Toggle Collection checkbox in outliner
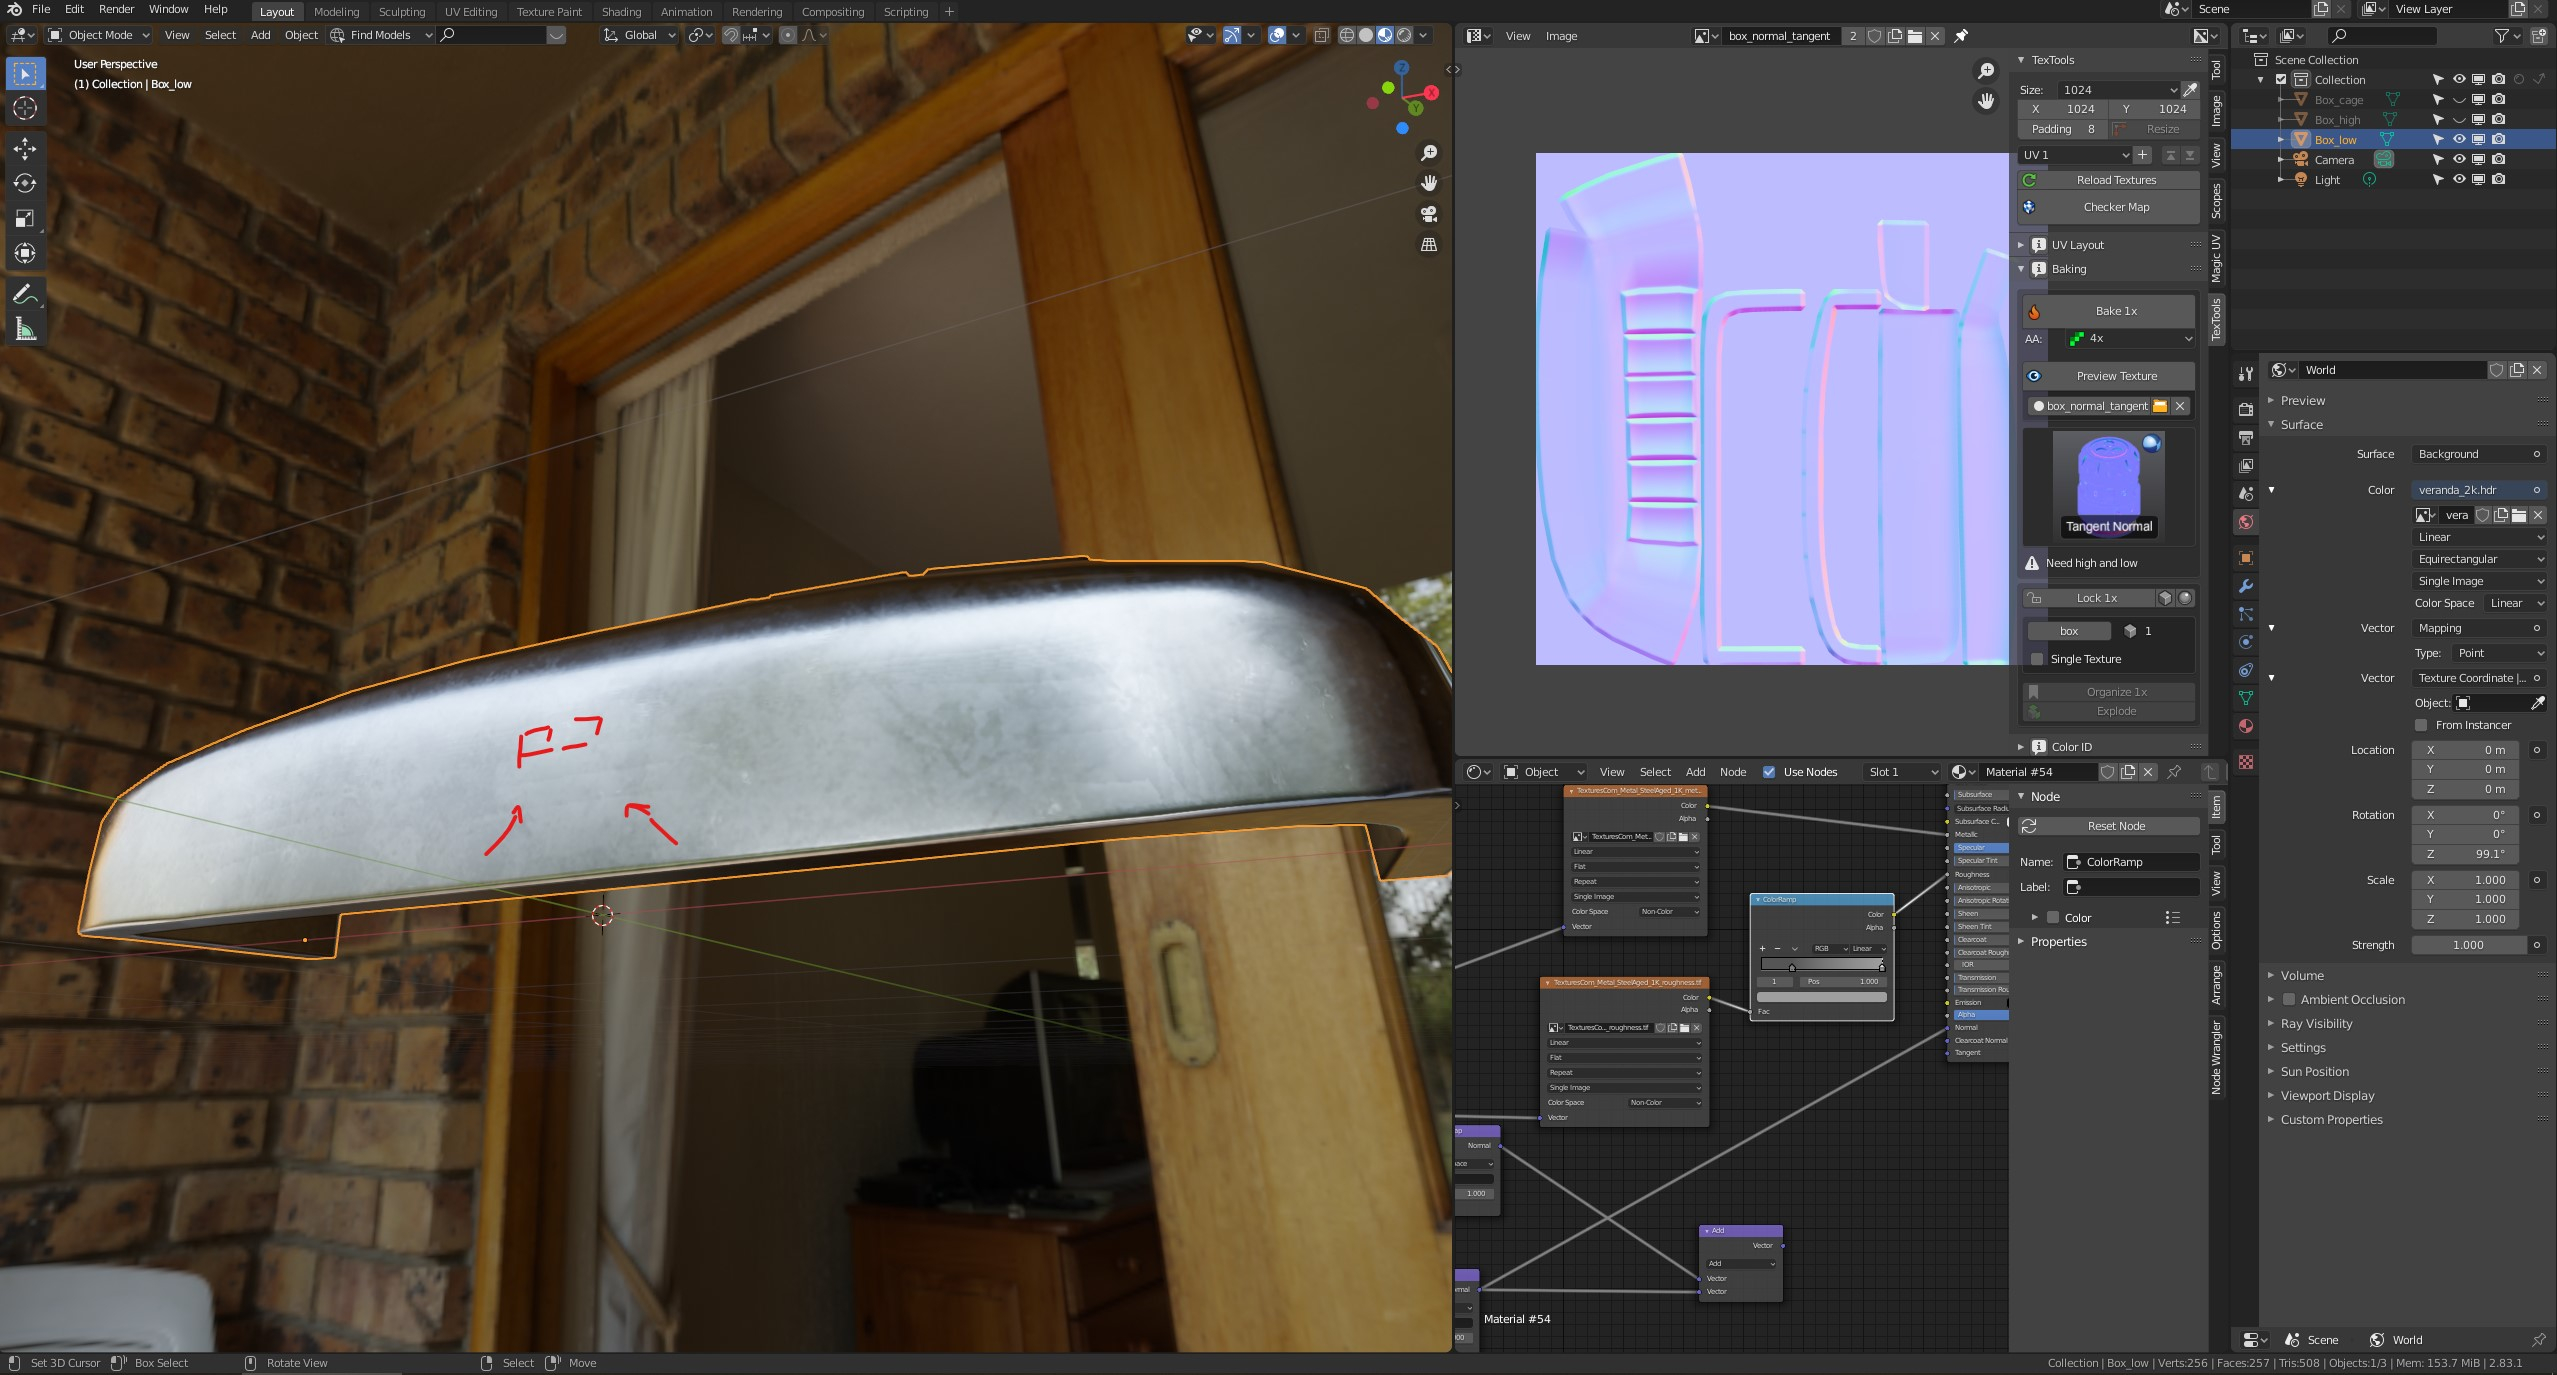The height and width of the screenshot is (1375, 2557). click(x=2281, y=80)
